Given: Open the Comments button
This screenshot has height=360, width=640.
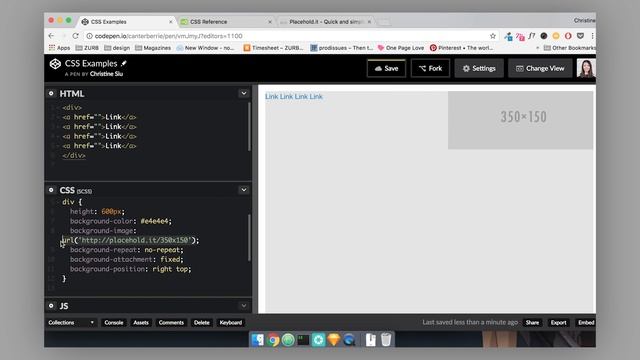Looking at the screenshot, I should (x=171, y=322).
